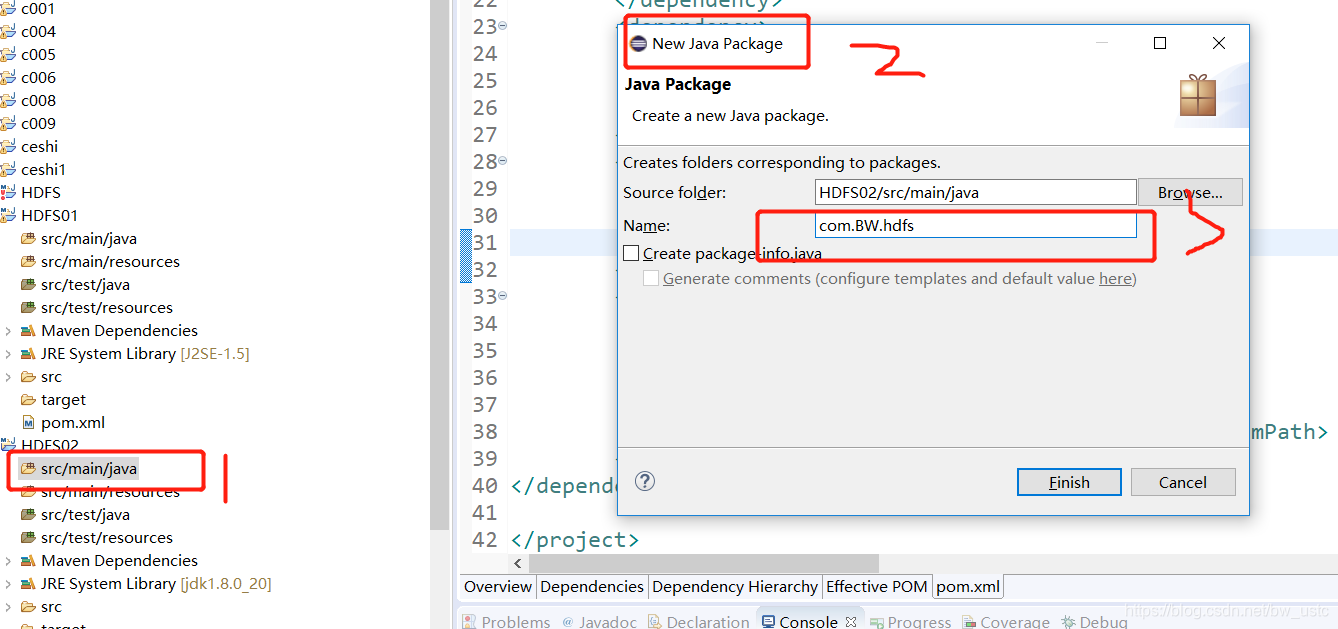Image resolution: width=1338 pixels, height=629 pixels.
Task: Open the help question mark in dialog
Action: [645, 481]
